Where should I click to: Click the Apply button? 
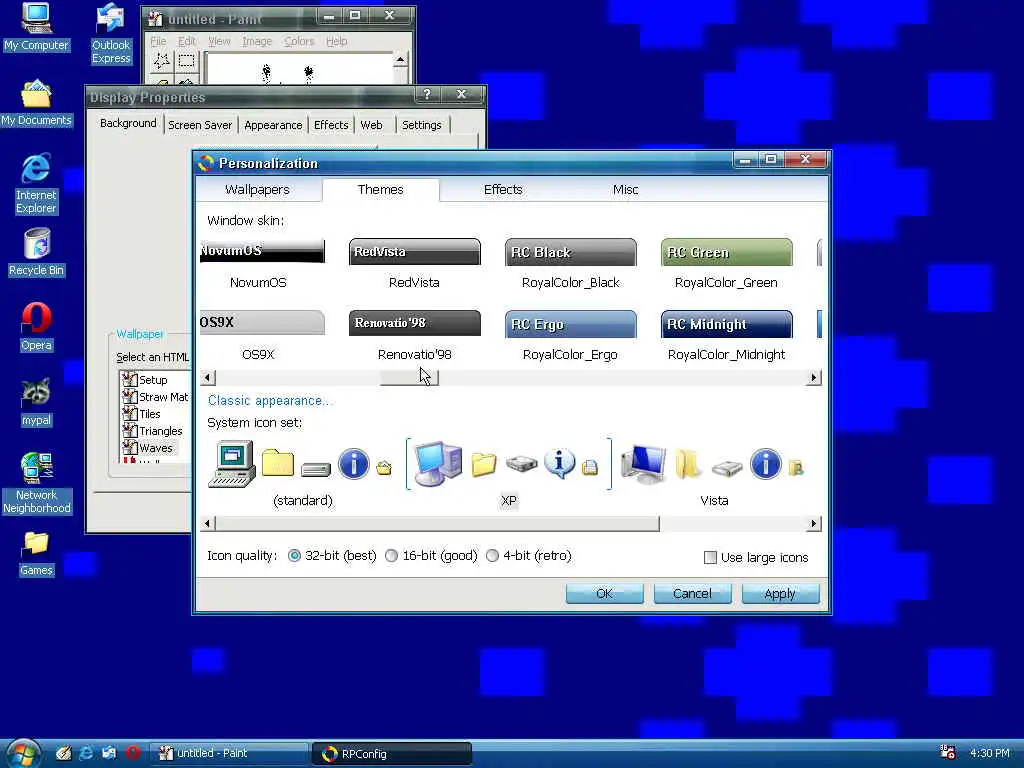[x=780, y=594]
